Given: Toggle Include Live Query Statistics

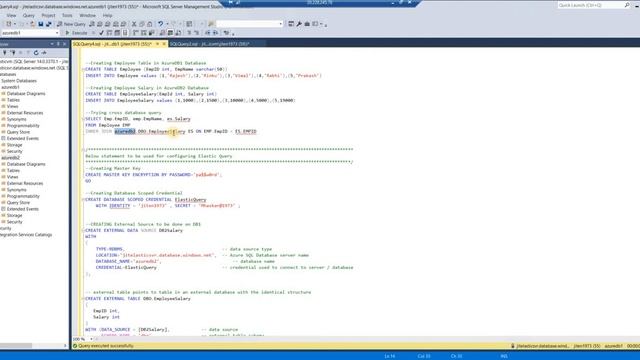Looking at the screenshot, I should (x=144, y=33).
